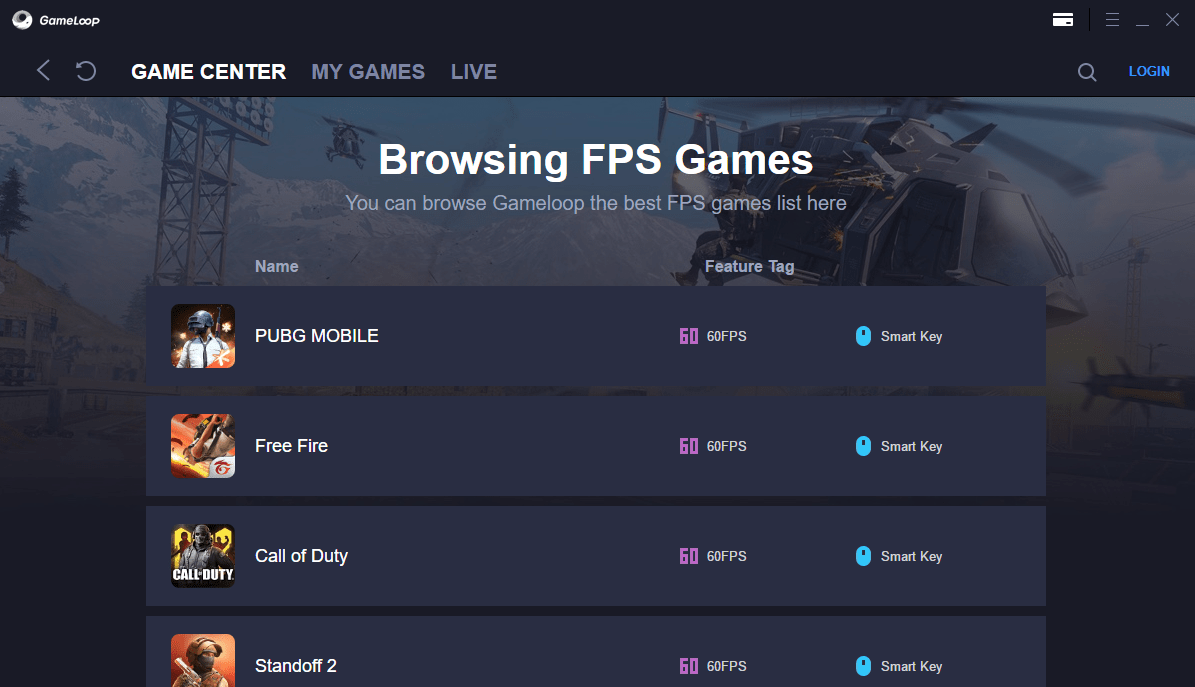Viewport: 1195px width, 687px height.
Task: Click the Smart Key label in Free Fire row
Action: pyautogui.click(x=911, y=447)
